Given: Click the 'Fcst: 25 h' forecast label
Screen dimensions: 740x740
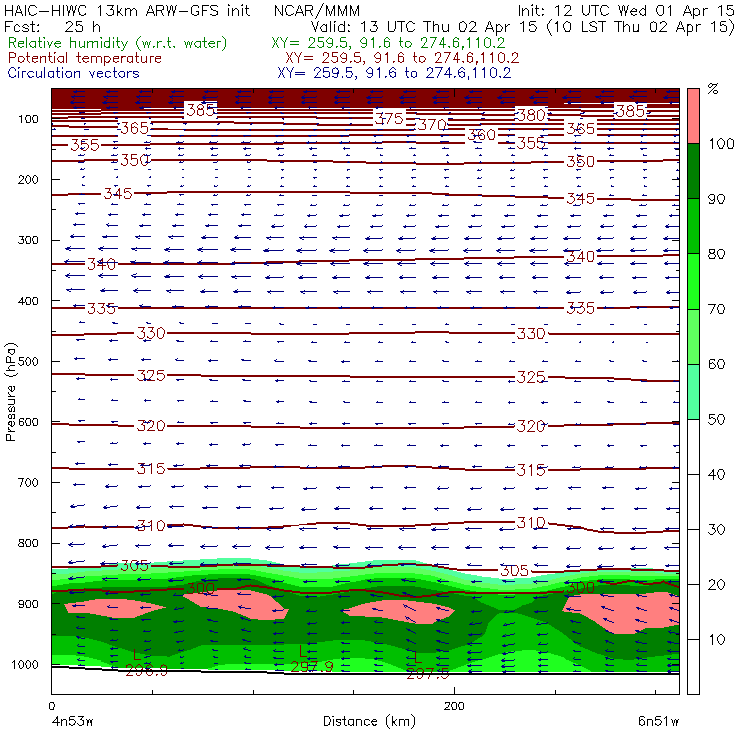Looking at the screenshot, I should coord(52,27).
